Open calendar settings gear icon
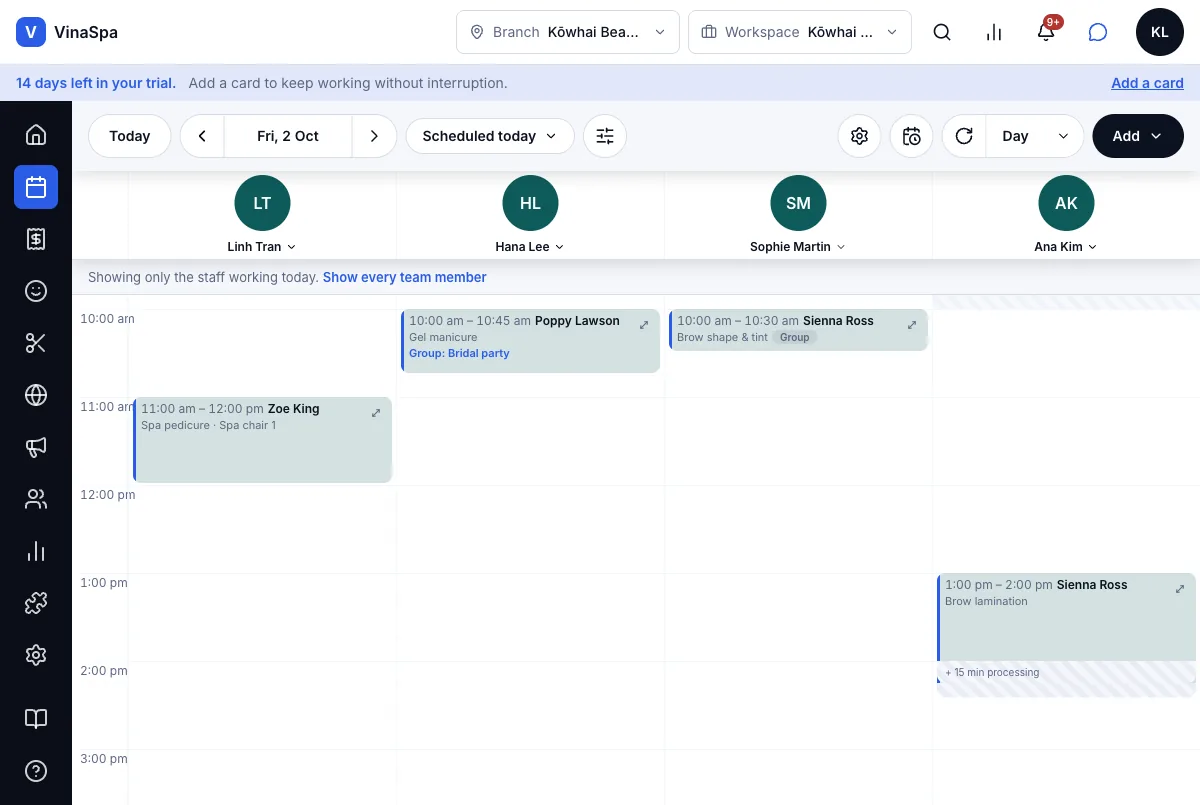1200x805 pixels. tap(859, 136)
